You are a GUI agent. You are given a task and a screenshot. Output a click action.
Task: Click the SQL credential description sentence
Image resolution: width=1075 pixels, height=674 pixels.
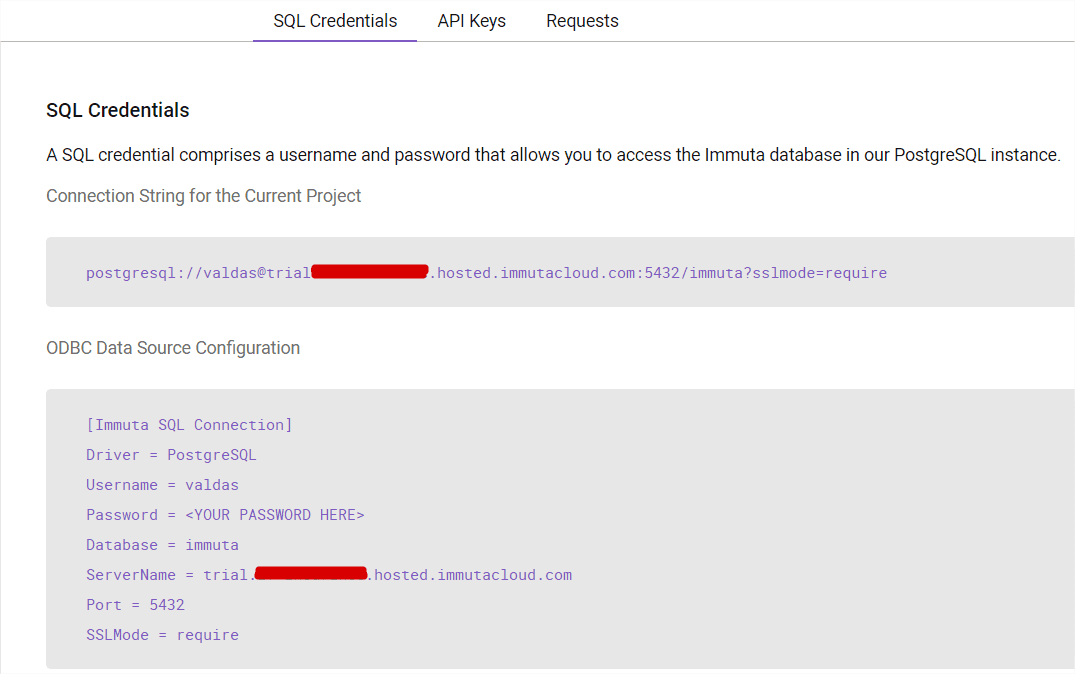pyautogui.click(x=553, y=156)
